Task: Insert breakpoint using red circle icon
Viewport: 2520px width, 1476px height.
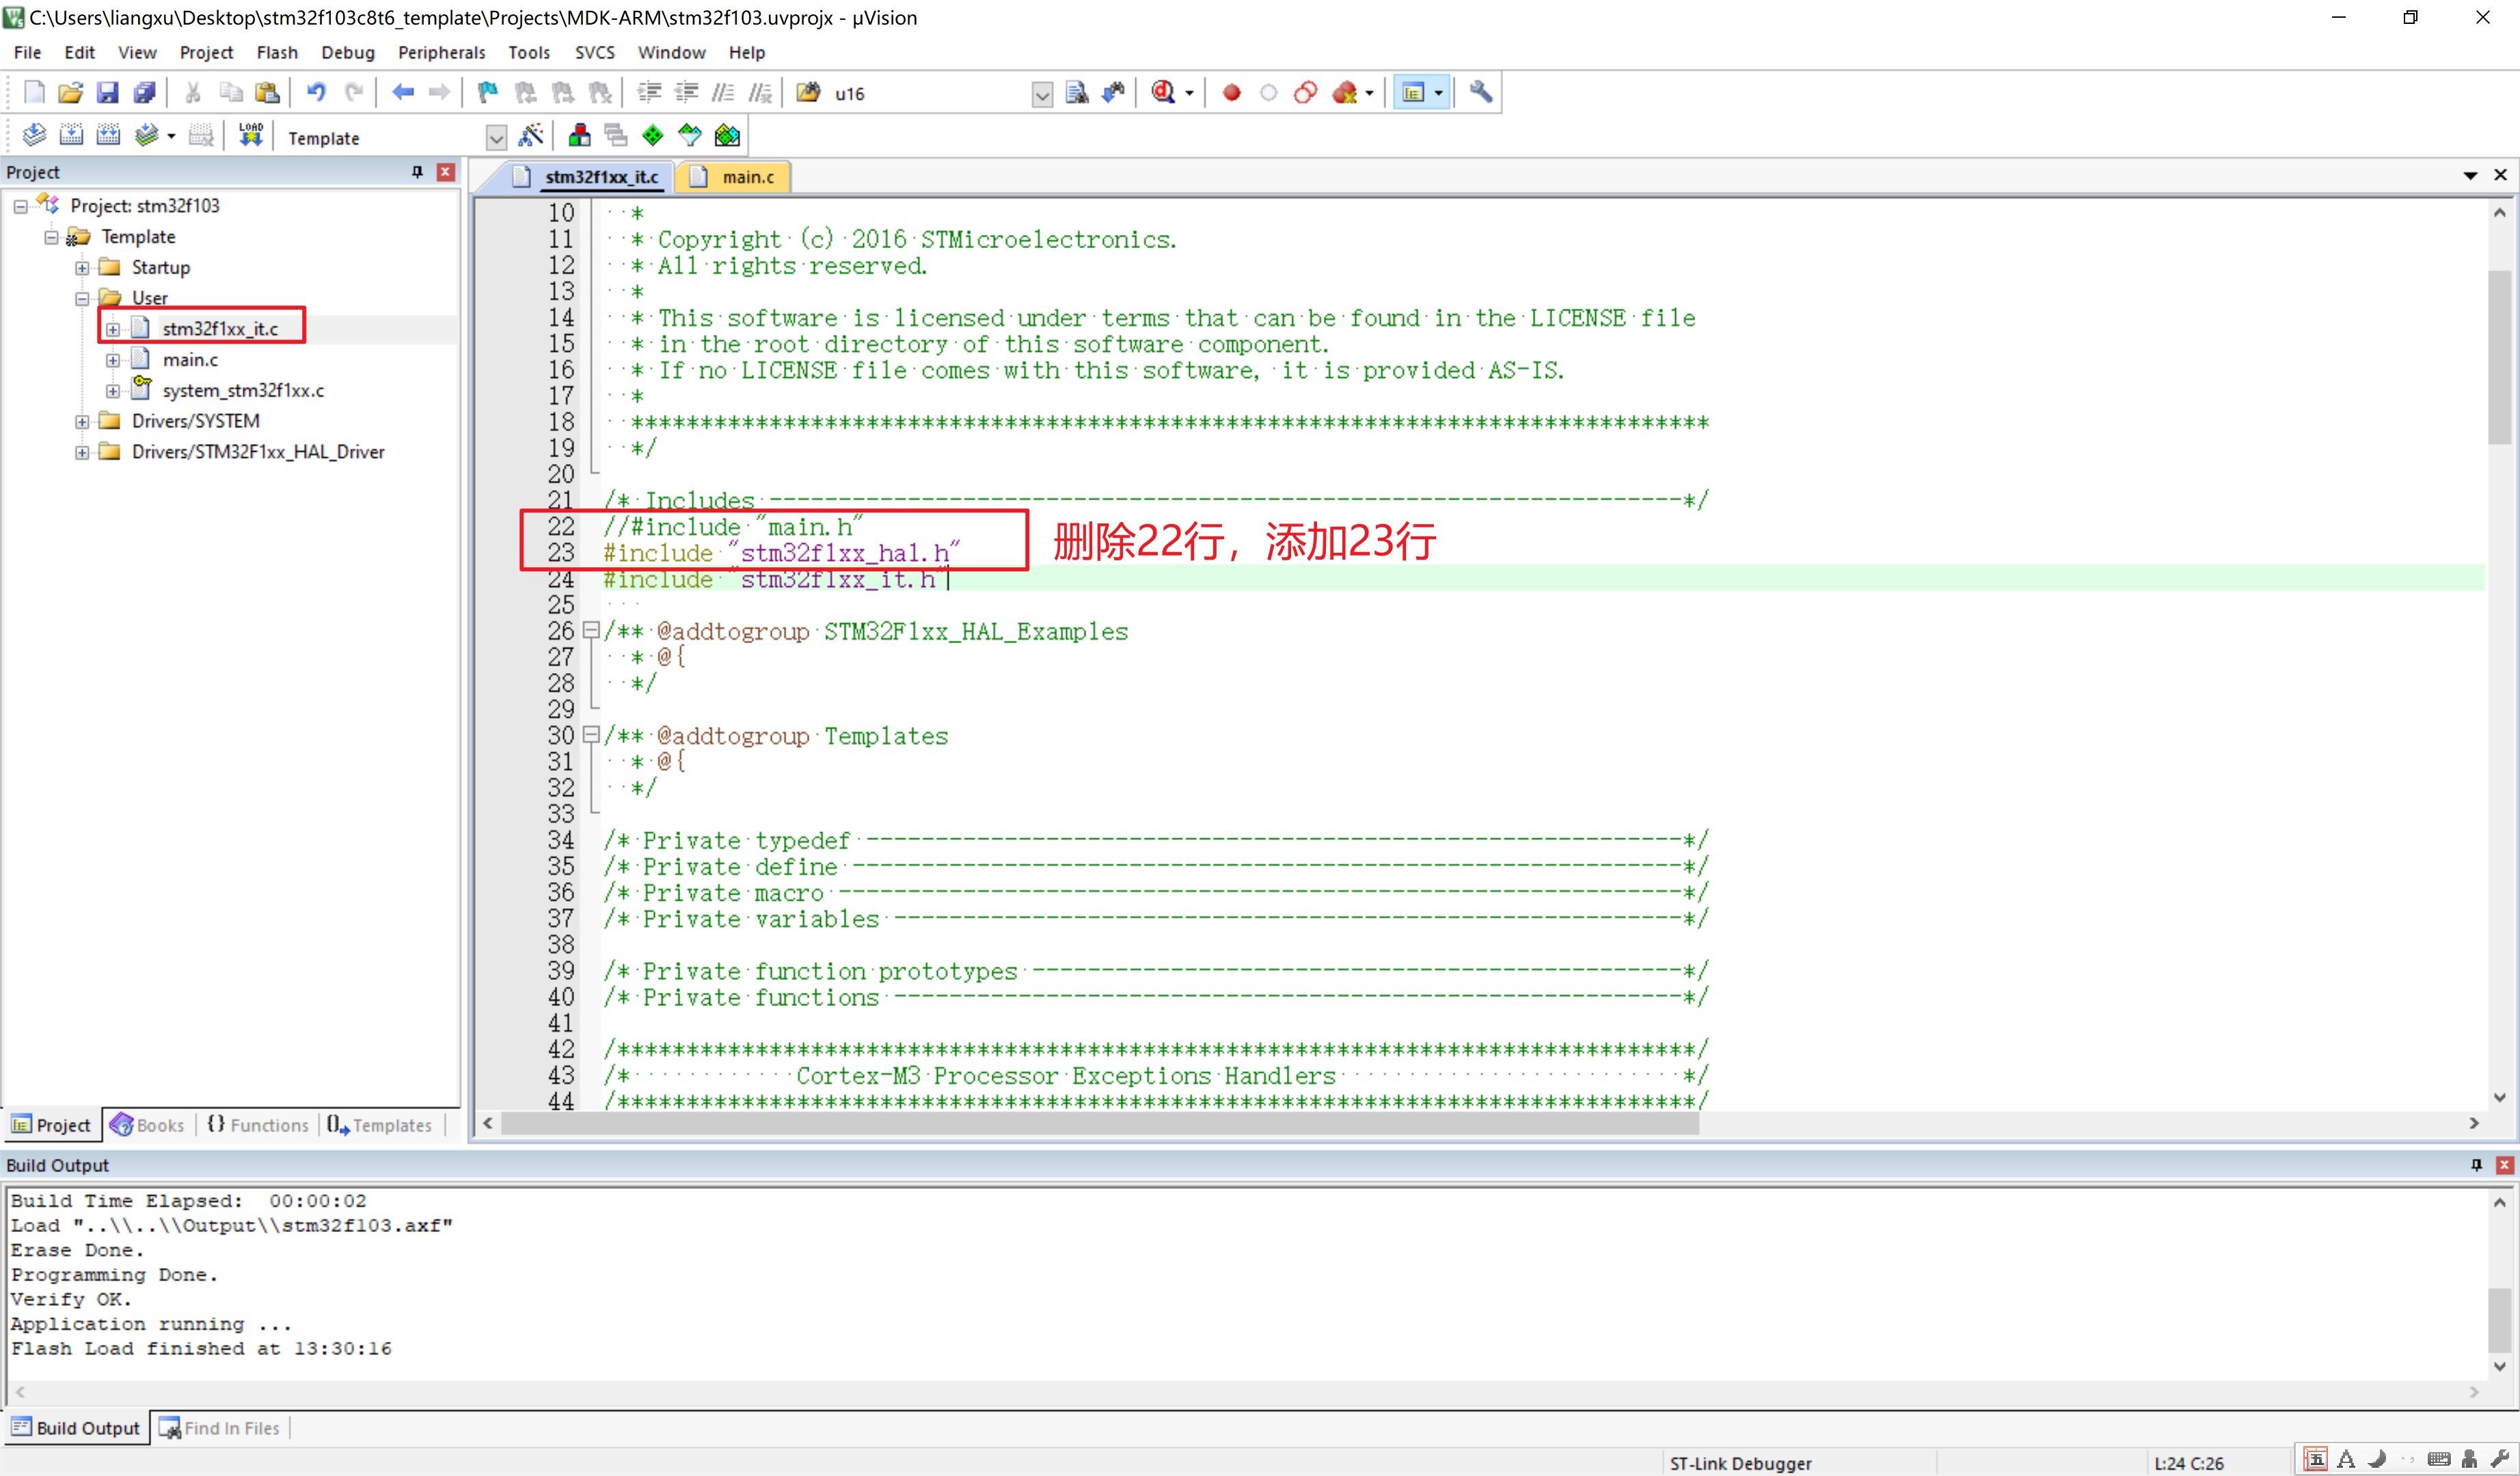Action: pos(1232,93)
